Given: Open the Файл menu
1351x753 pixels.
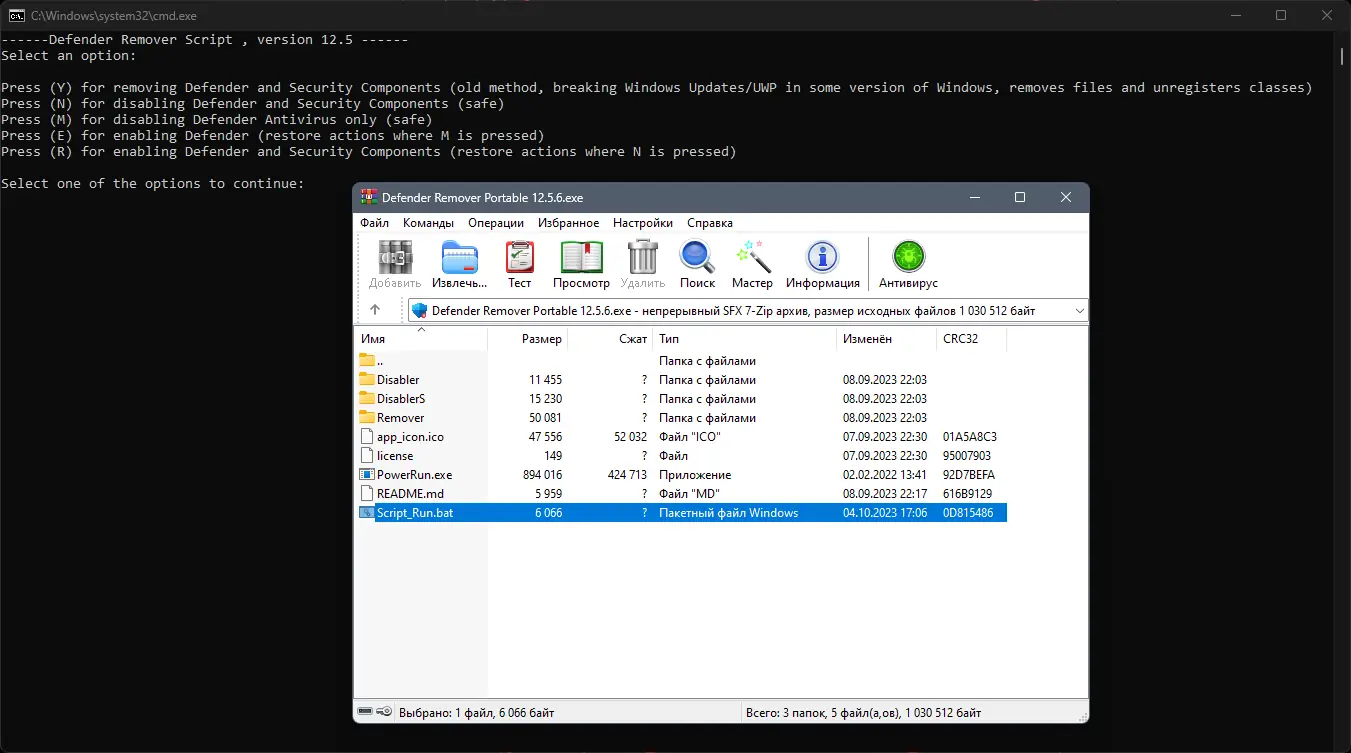Looking at the screenshot, I should [x=375, y=223].
